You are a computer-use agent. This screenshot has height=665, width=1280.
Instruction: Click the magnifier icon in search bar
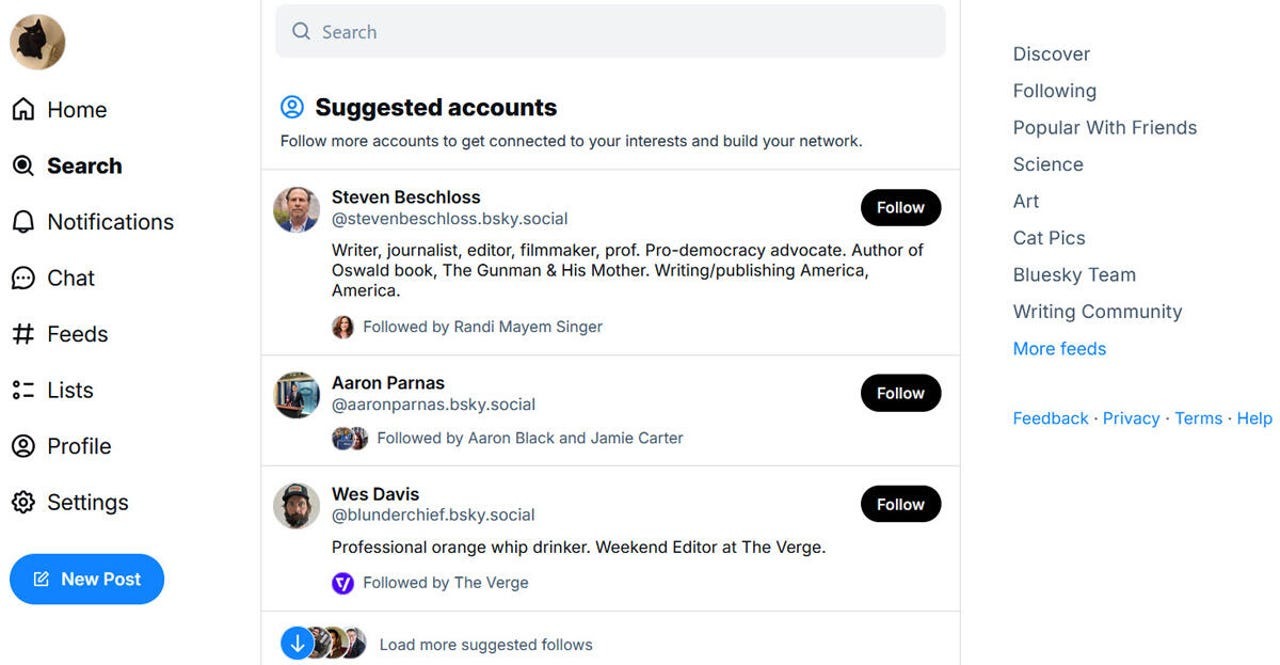click(x=301, y=32)
